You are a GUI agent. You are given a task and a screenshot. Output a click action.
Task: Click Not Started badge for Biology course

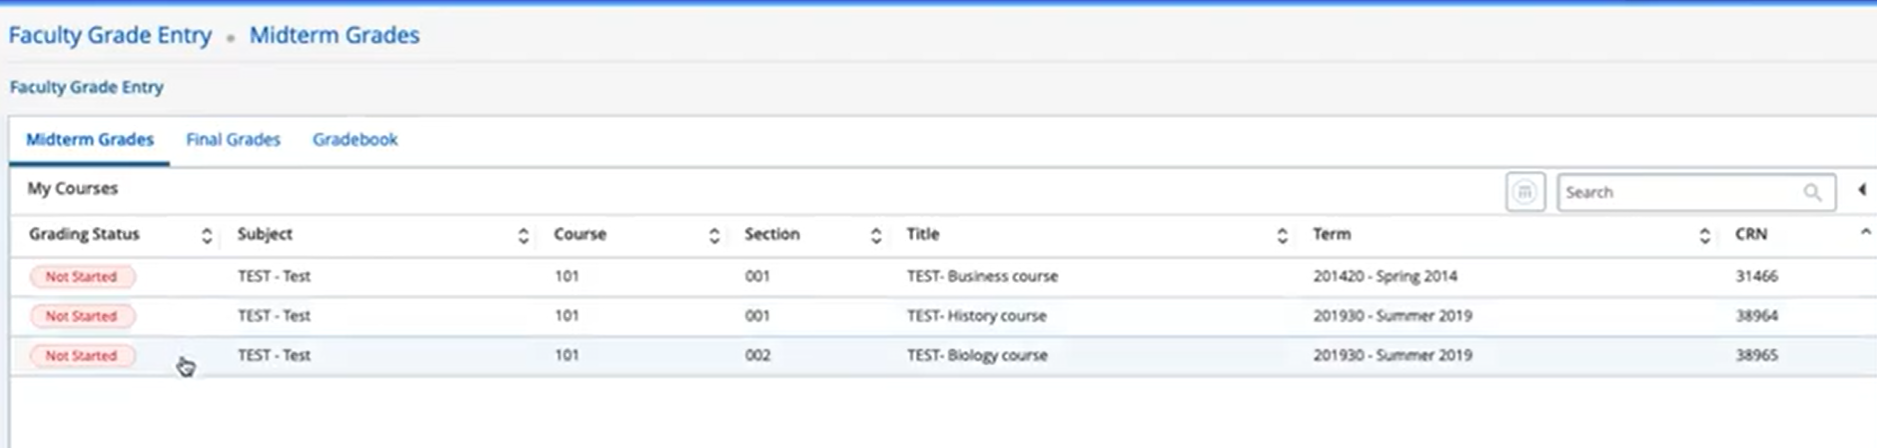[81, 356]
